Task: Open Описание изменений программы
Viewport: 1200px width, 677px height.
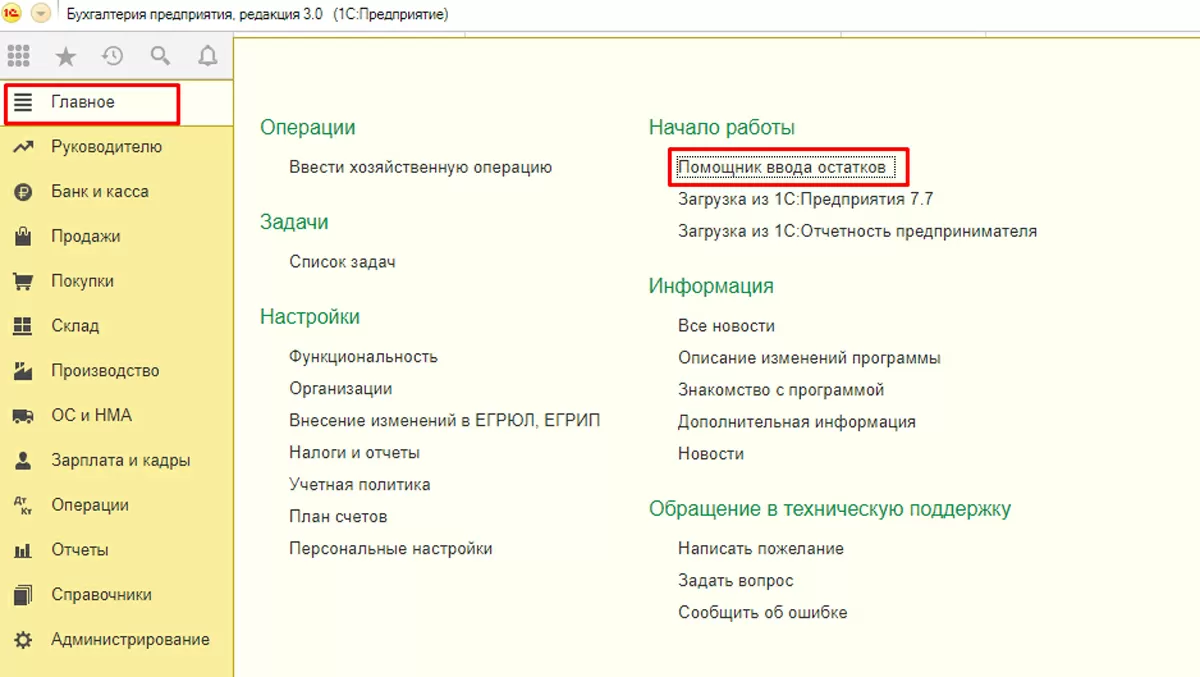Action: [809, 358]
